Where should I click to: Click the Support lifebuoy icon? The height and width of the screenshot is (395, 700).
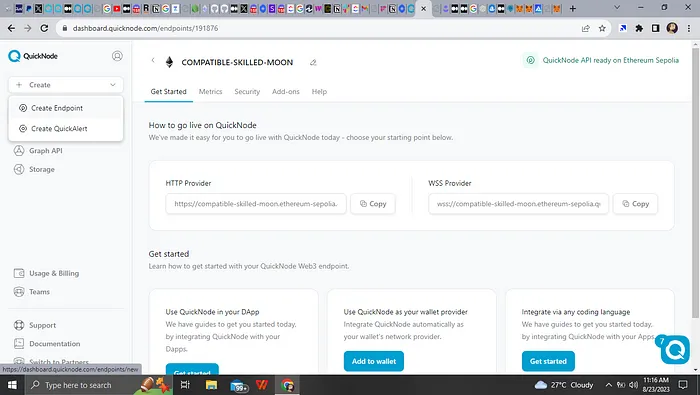point(19,325)
